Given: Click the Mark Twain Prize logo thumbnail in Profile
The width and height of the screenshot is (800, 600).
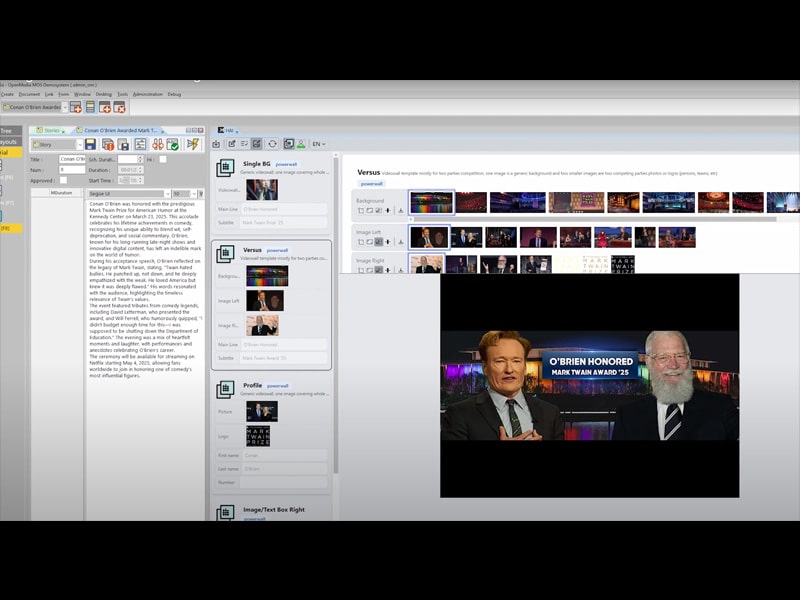Looking at the screenshot, I should pyautogui.click(x=258, y=436).
